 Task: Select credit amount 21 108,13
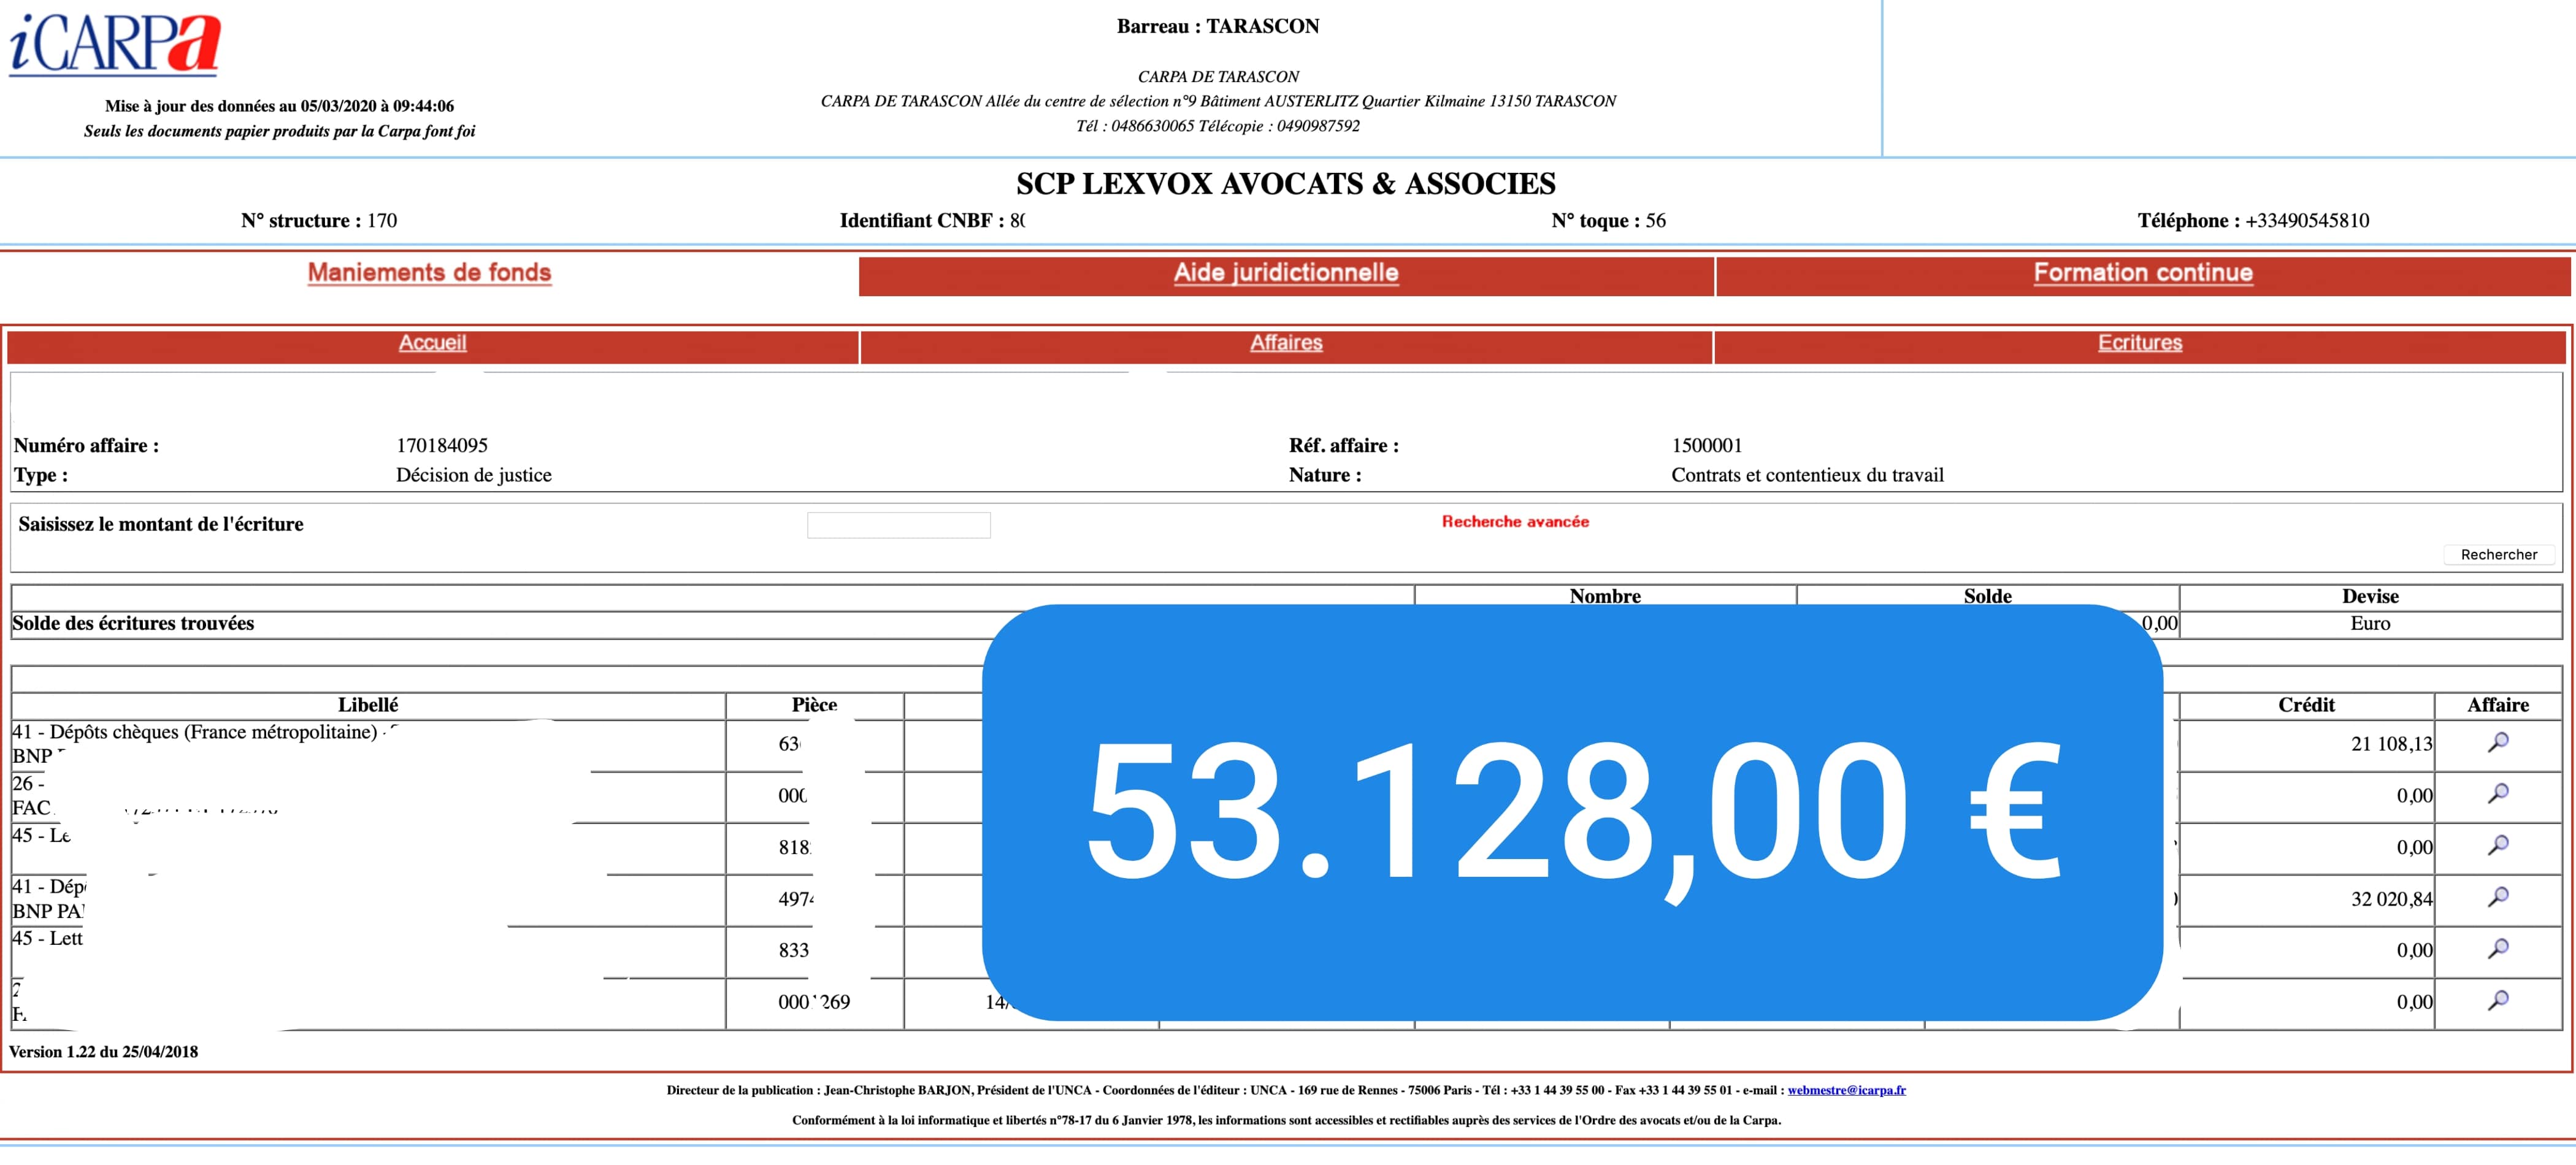(2391, 744)
